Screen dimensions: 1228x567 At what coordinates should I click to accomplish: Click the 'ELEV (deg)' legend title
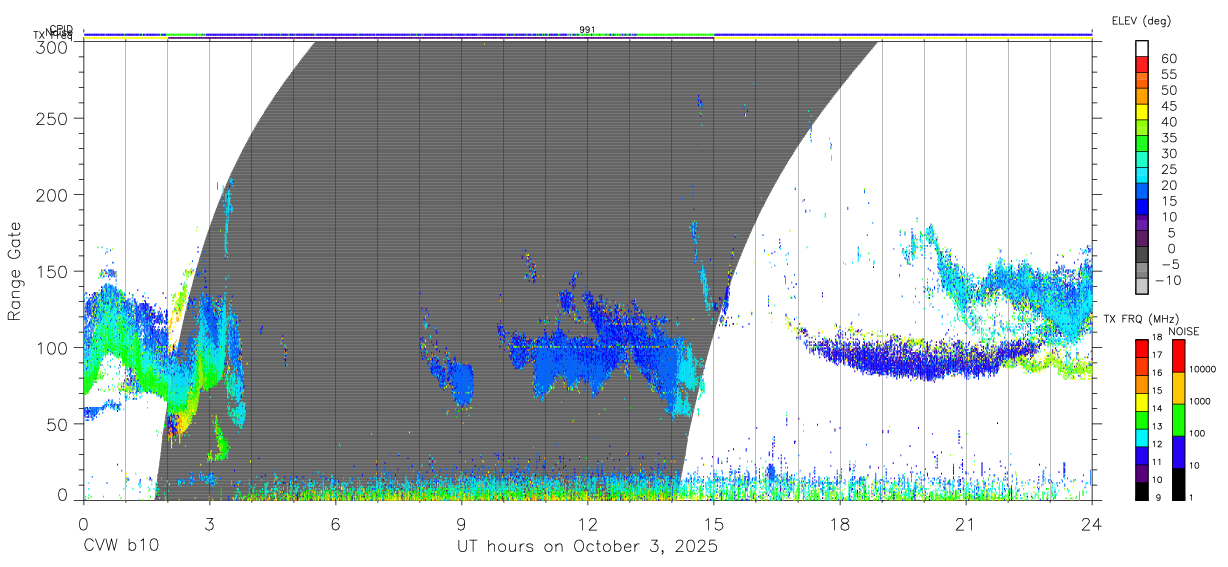1141,20
